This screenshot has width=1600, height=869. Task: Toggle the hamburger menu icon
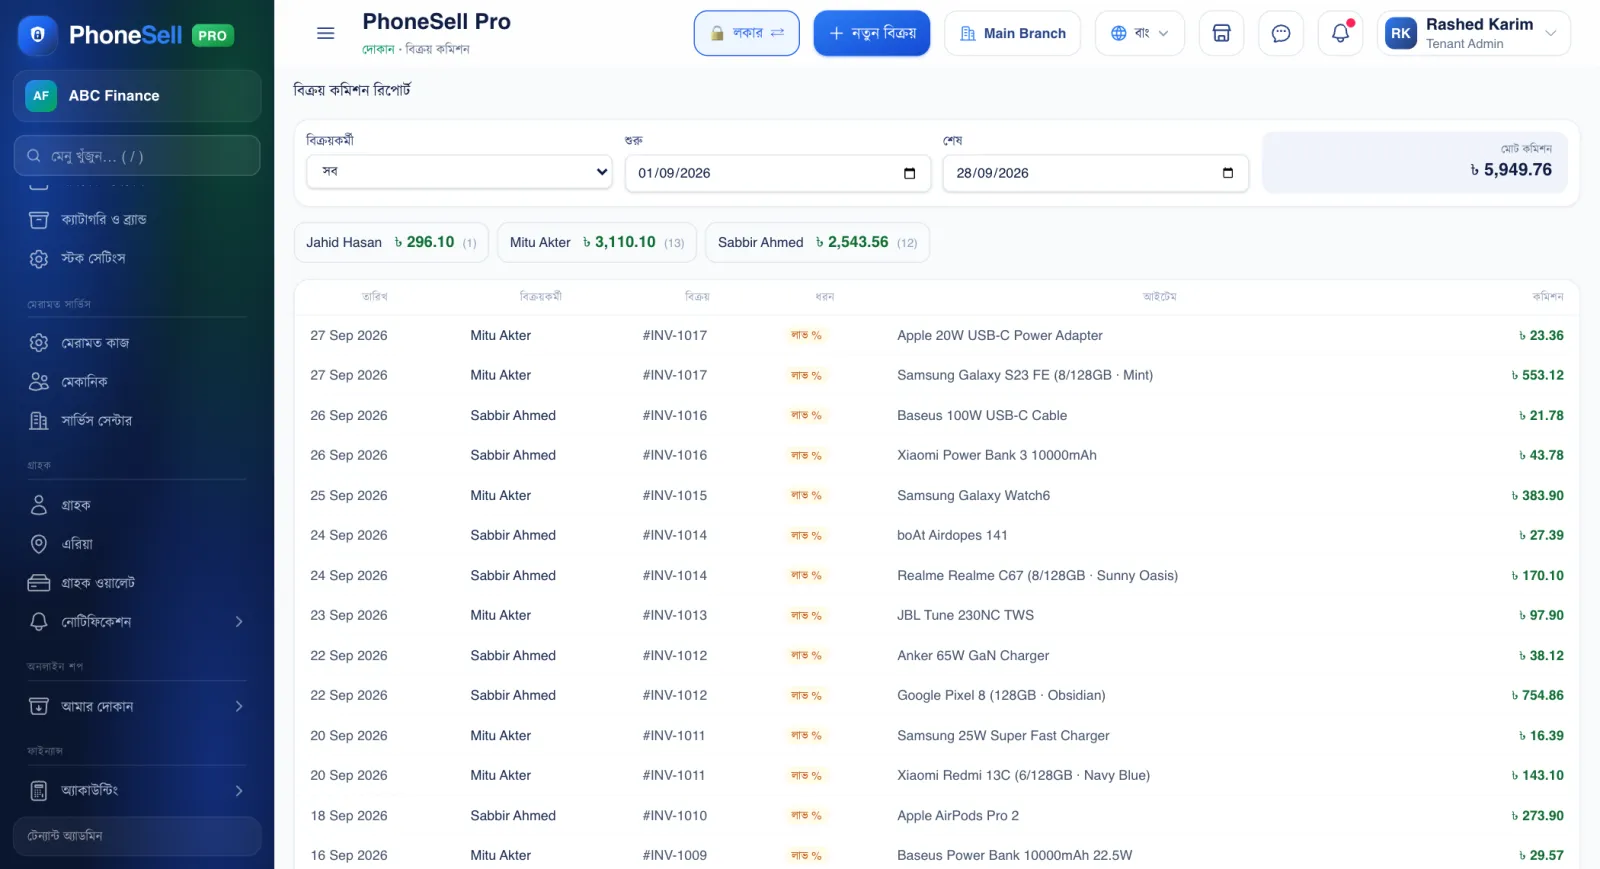point(325,33)
